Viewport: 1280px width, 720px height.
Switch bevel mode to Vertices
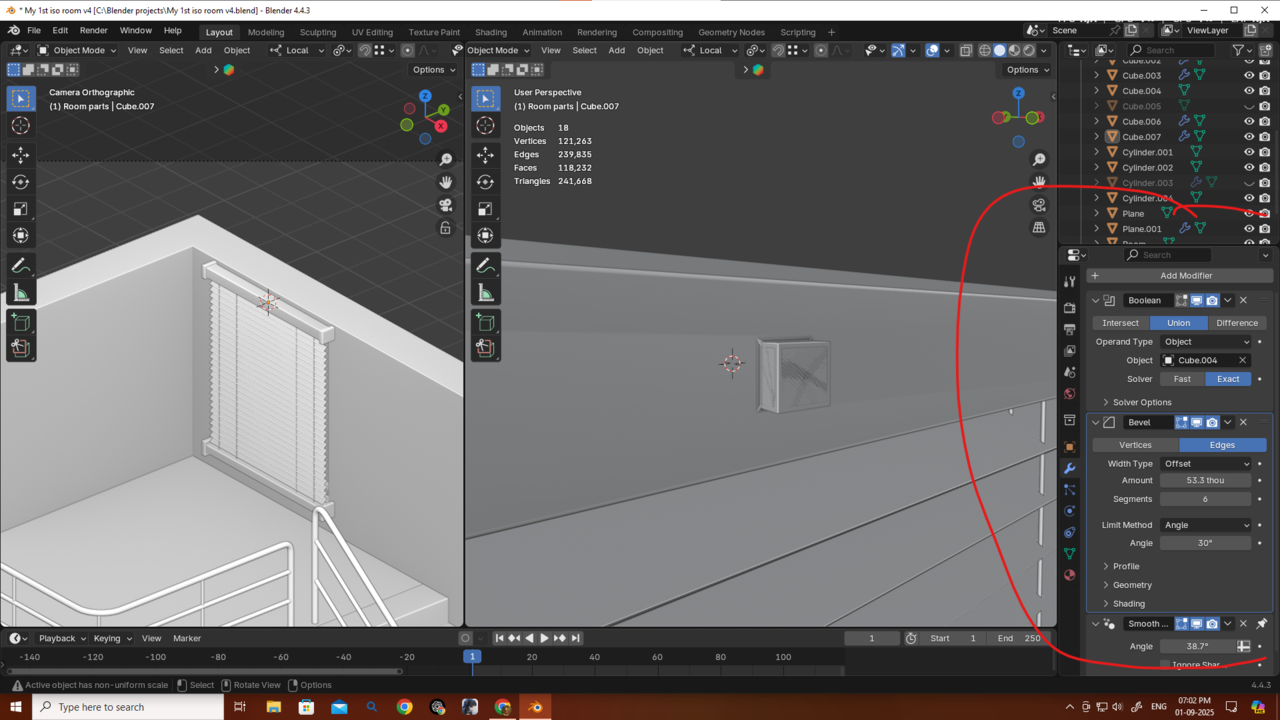[x=1135, y=445]
